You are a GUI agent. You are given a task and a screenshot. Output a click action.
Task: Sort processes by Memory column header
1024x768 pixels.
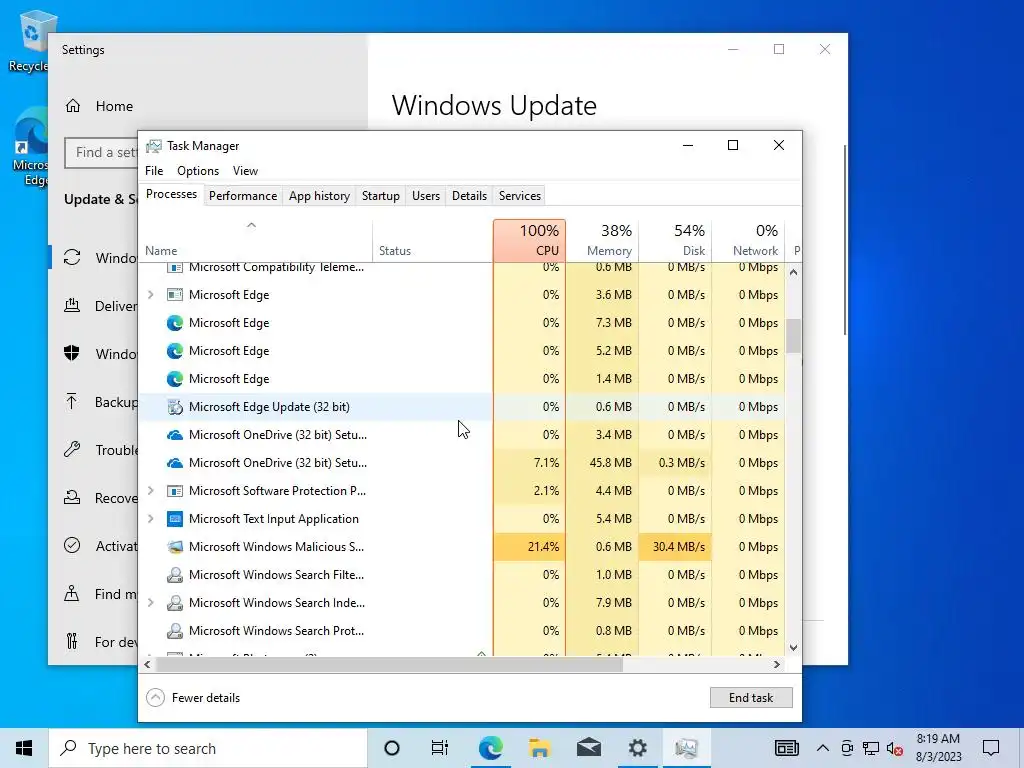602,240
